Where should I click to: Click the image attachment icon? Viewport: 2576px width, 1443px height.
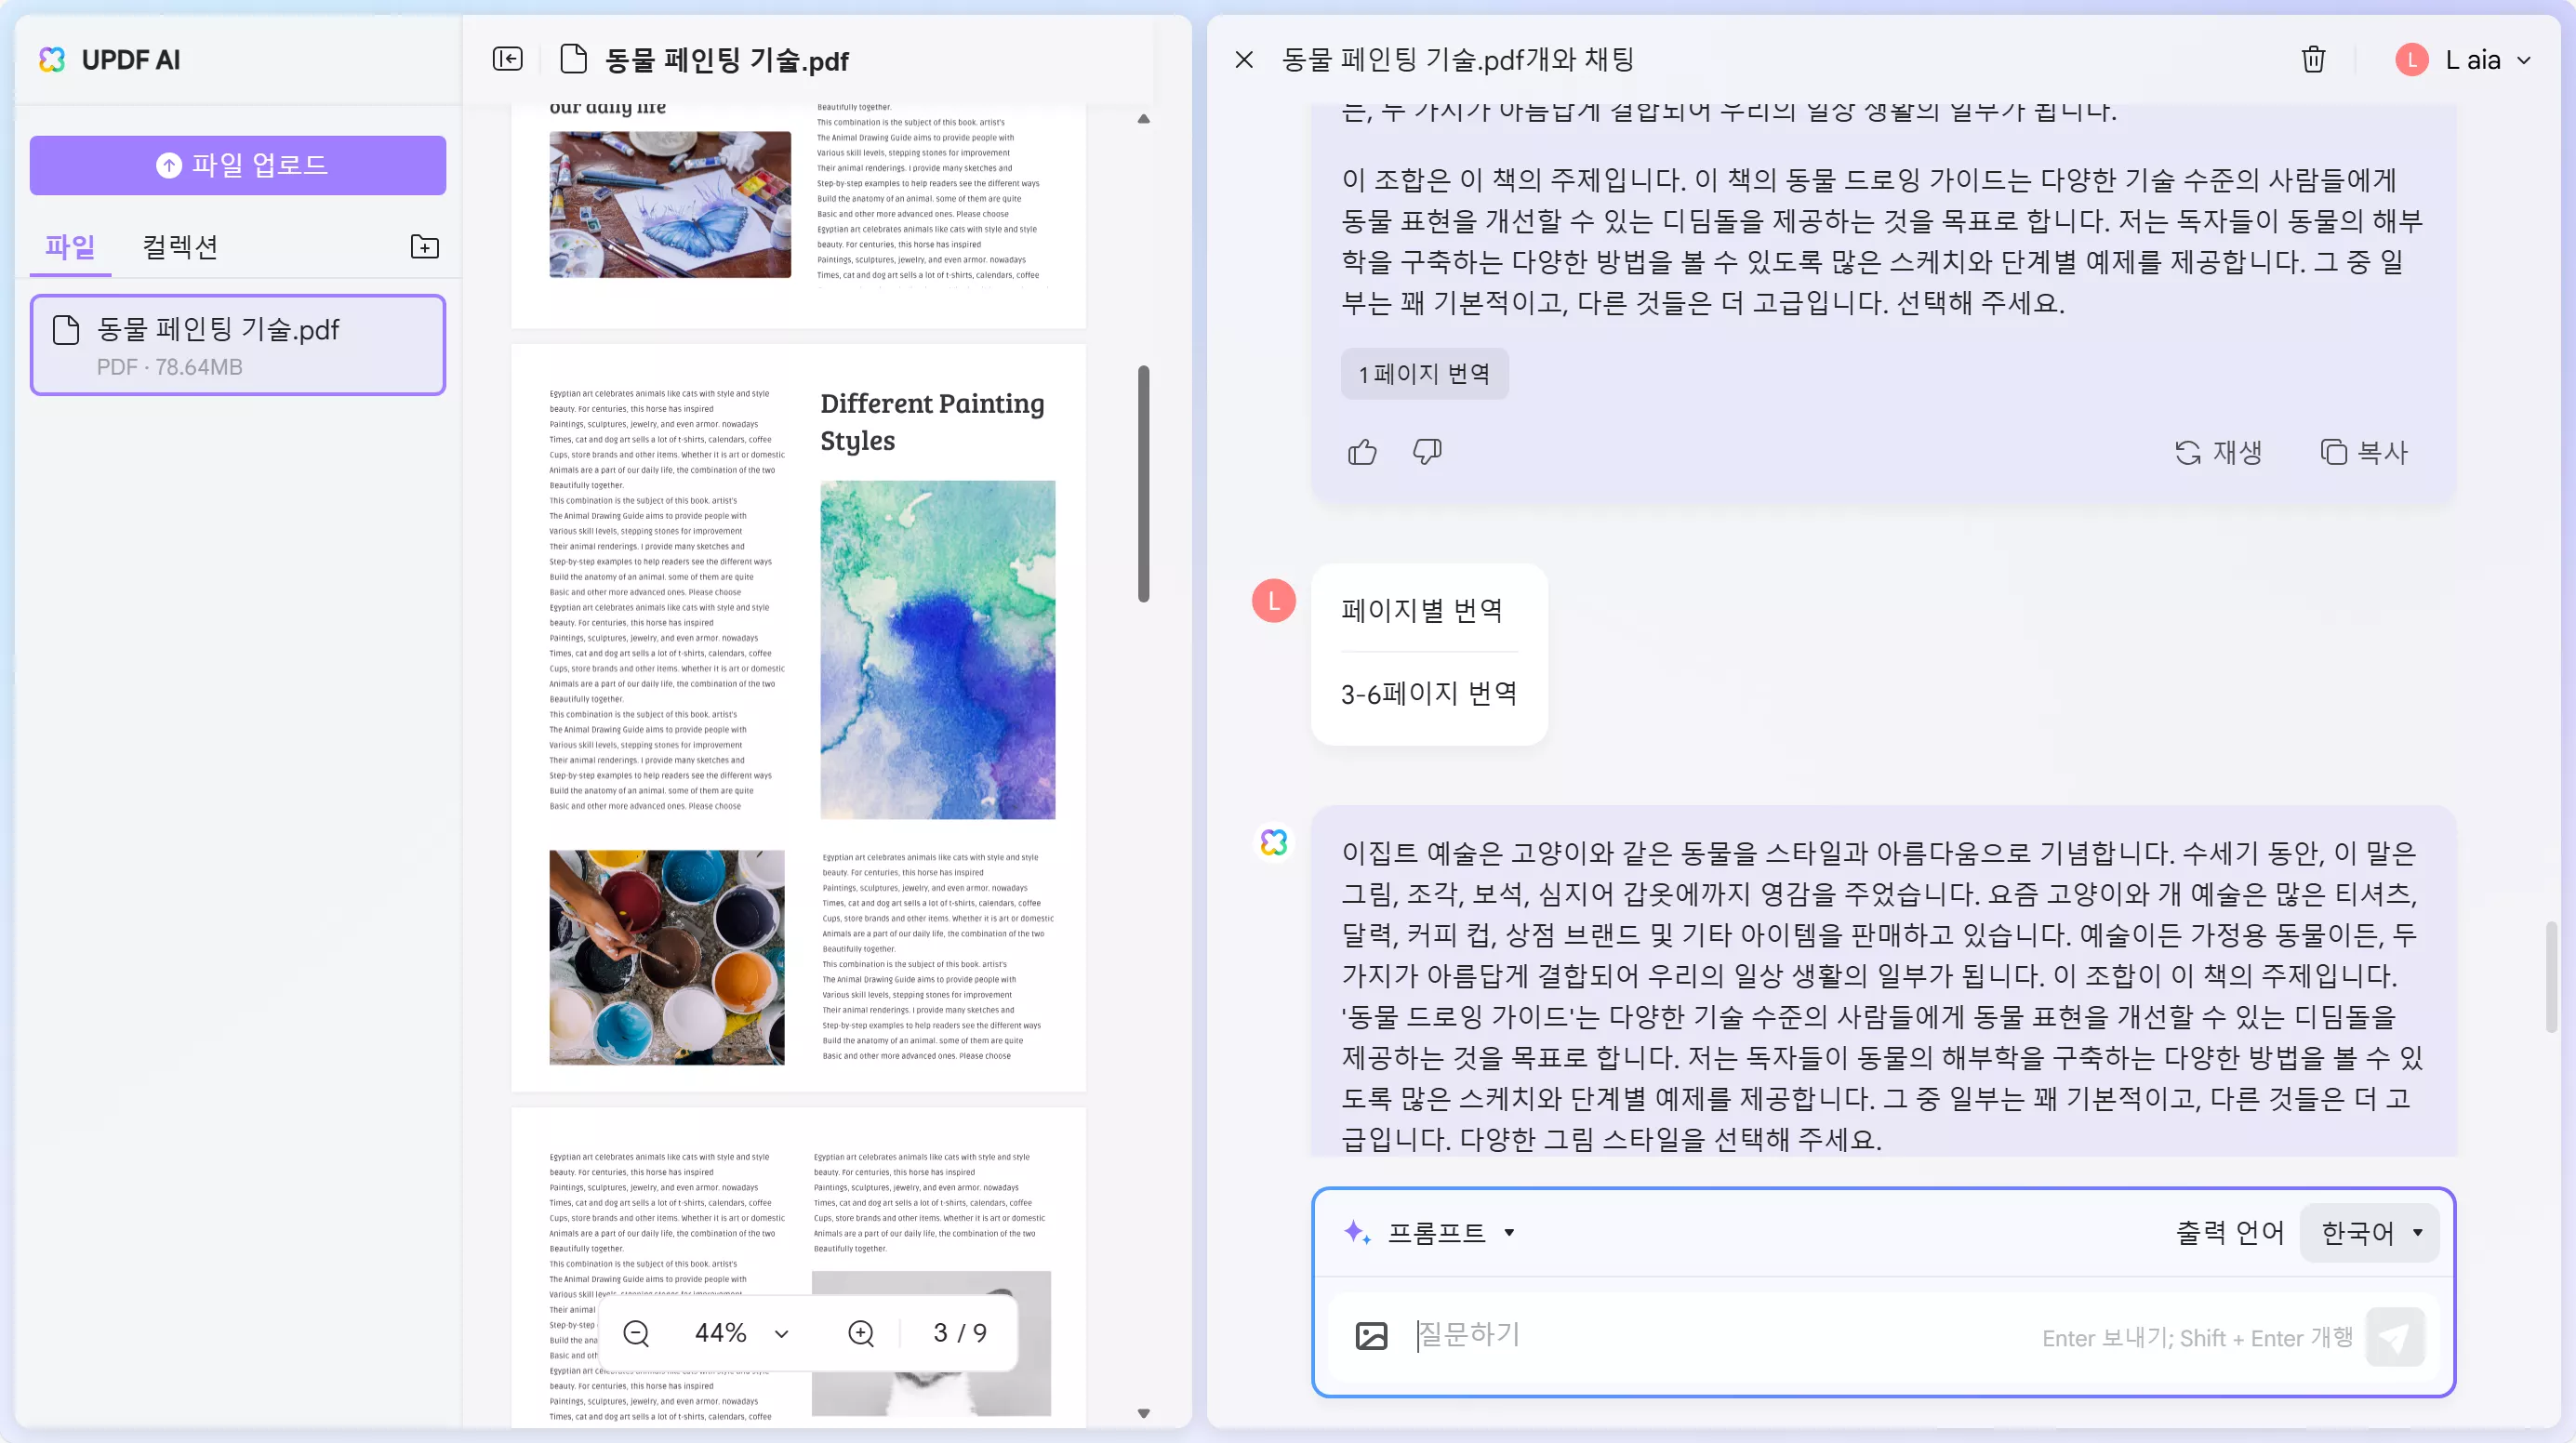point(1371,1336)
